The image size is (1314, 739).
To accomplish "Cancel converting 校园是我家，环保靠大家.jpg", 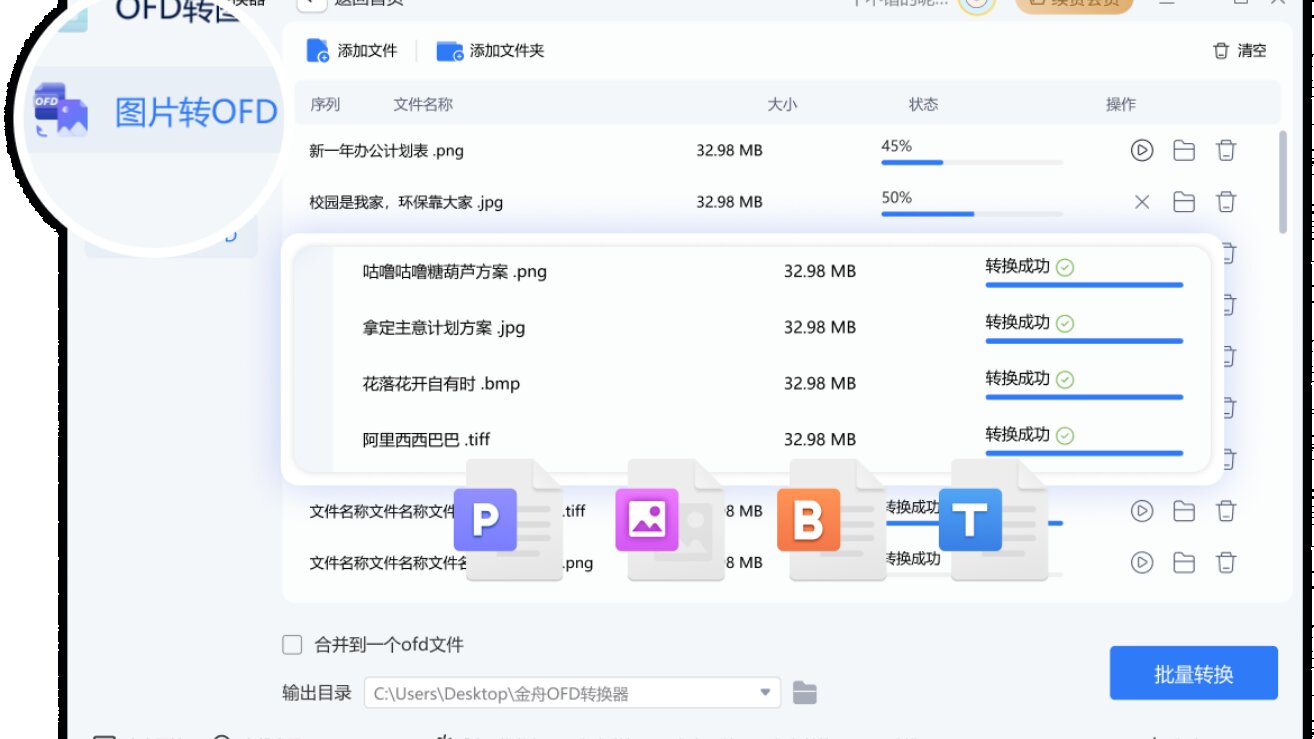I will [x=1141, y=202].
